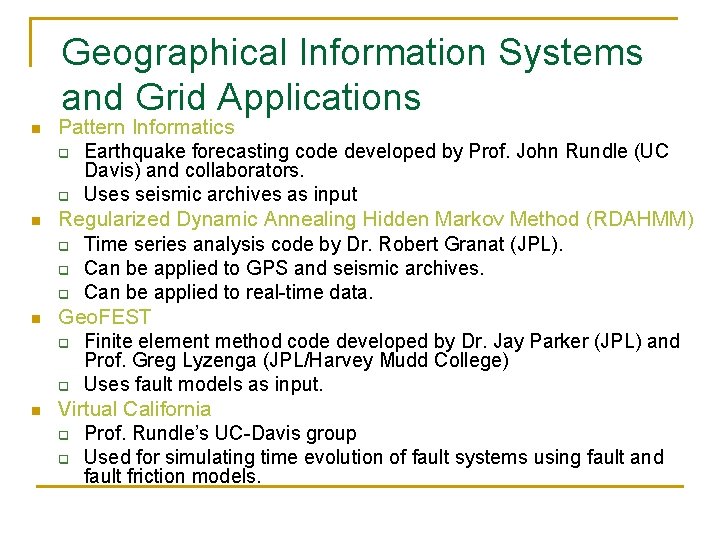Select "Can be applied to GPS and seismic archives."
The width and height of the screenshot is (720, 540).
284,269
